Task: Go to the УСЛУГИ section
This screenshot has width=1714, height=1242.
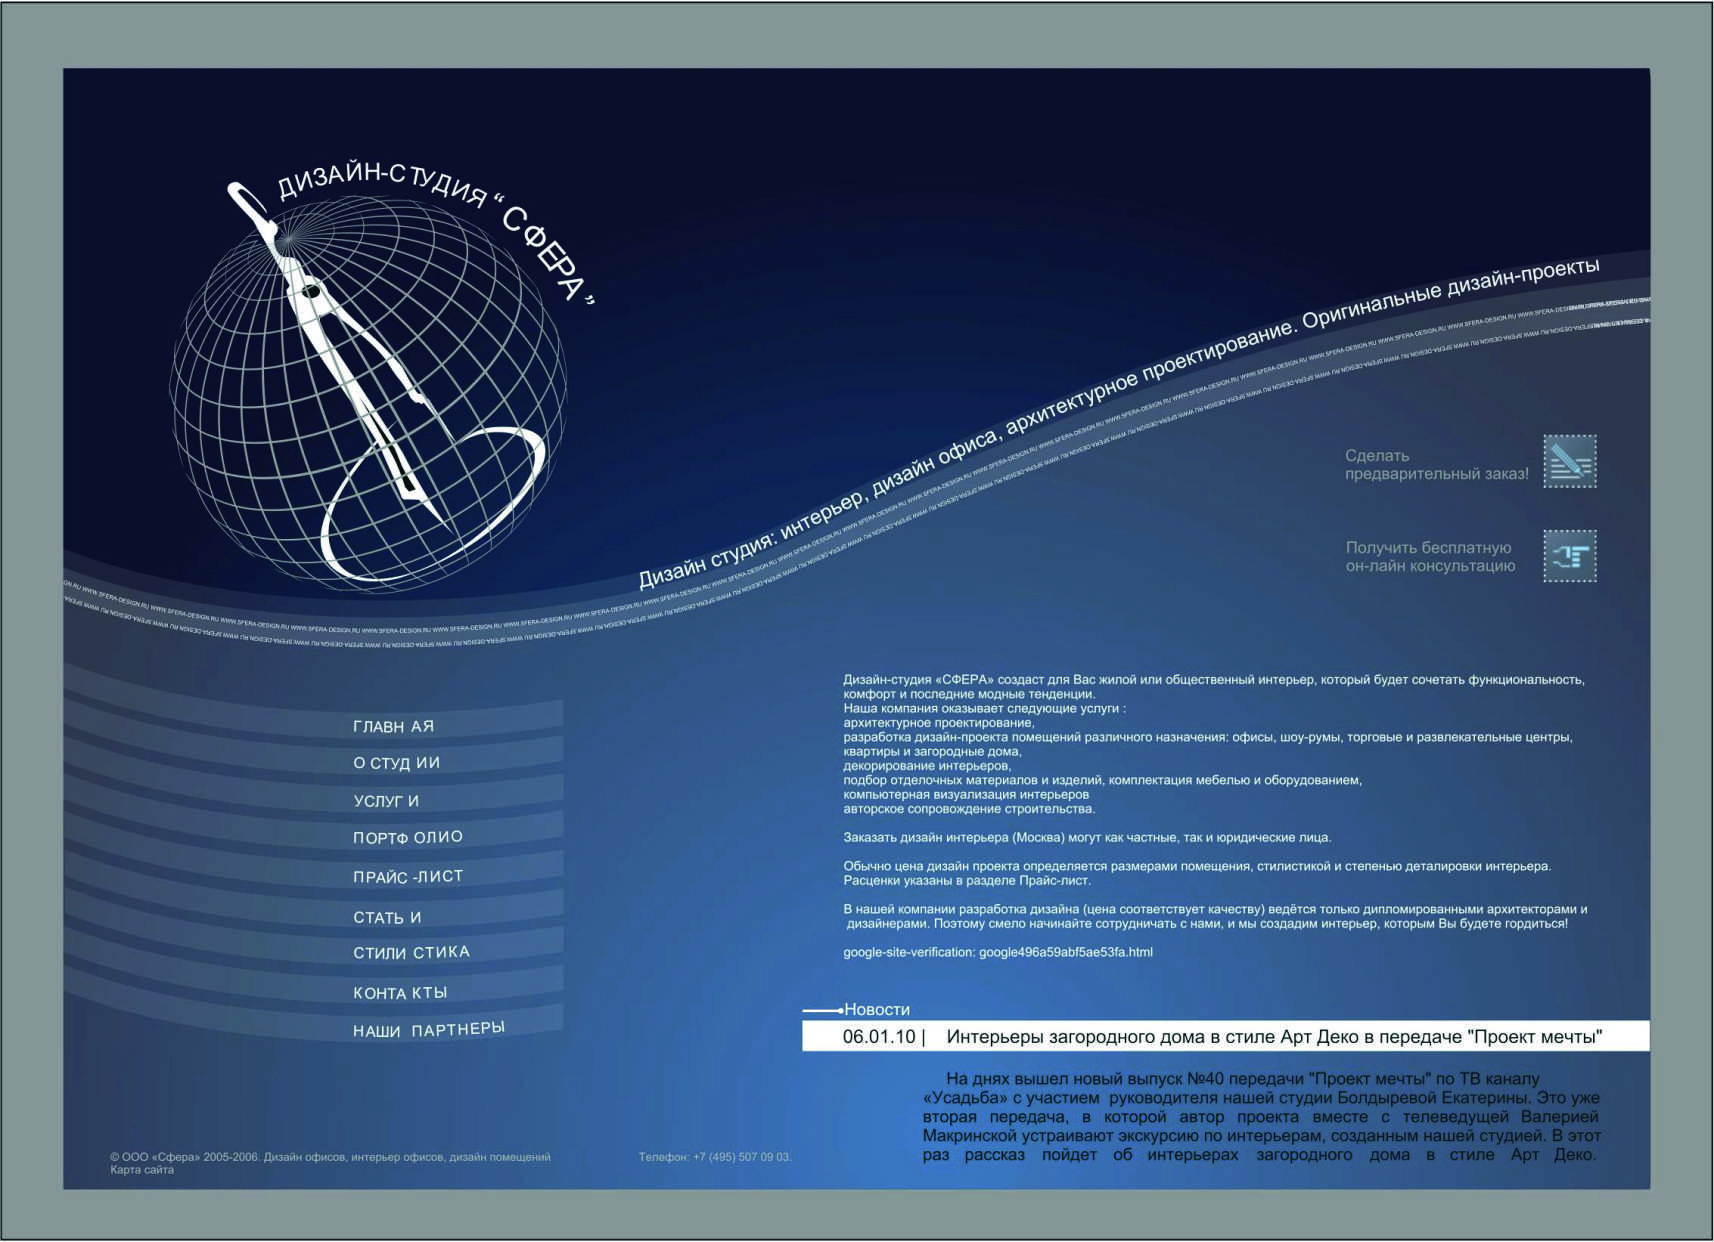Action: 386,801
